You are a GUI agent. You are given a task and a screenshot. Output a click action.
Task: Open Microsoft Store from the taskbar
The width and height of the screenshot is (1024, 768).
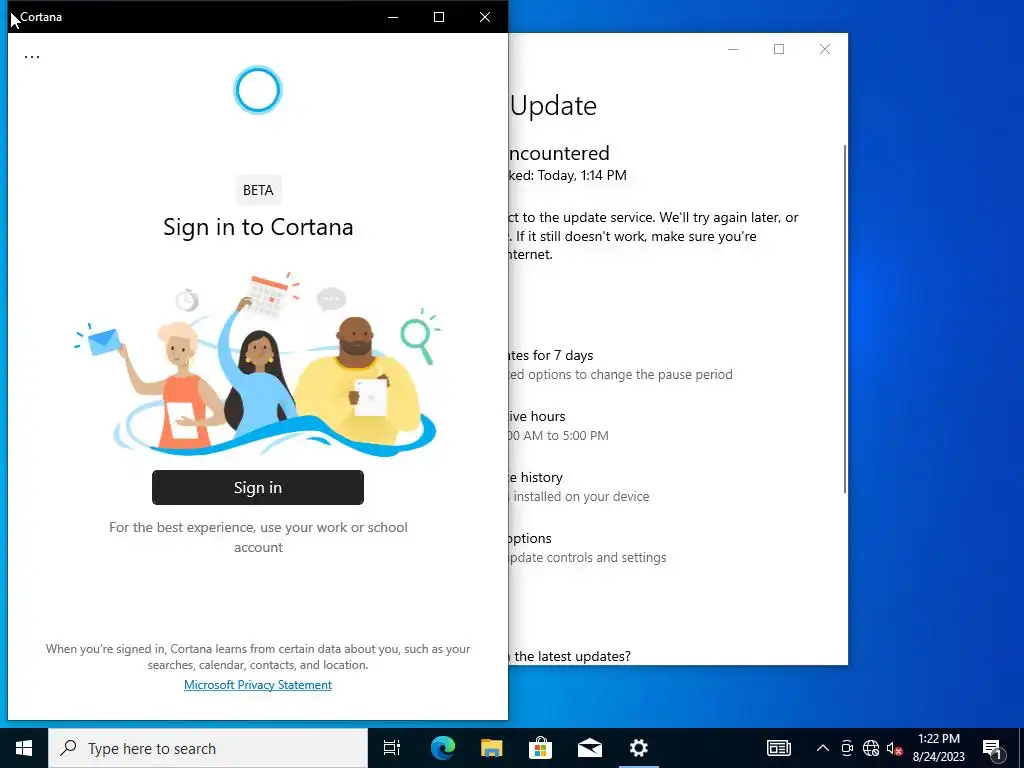point(541,748)
